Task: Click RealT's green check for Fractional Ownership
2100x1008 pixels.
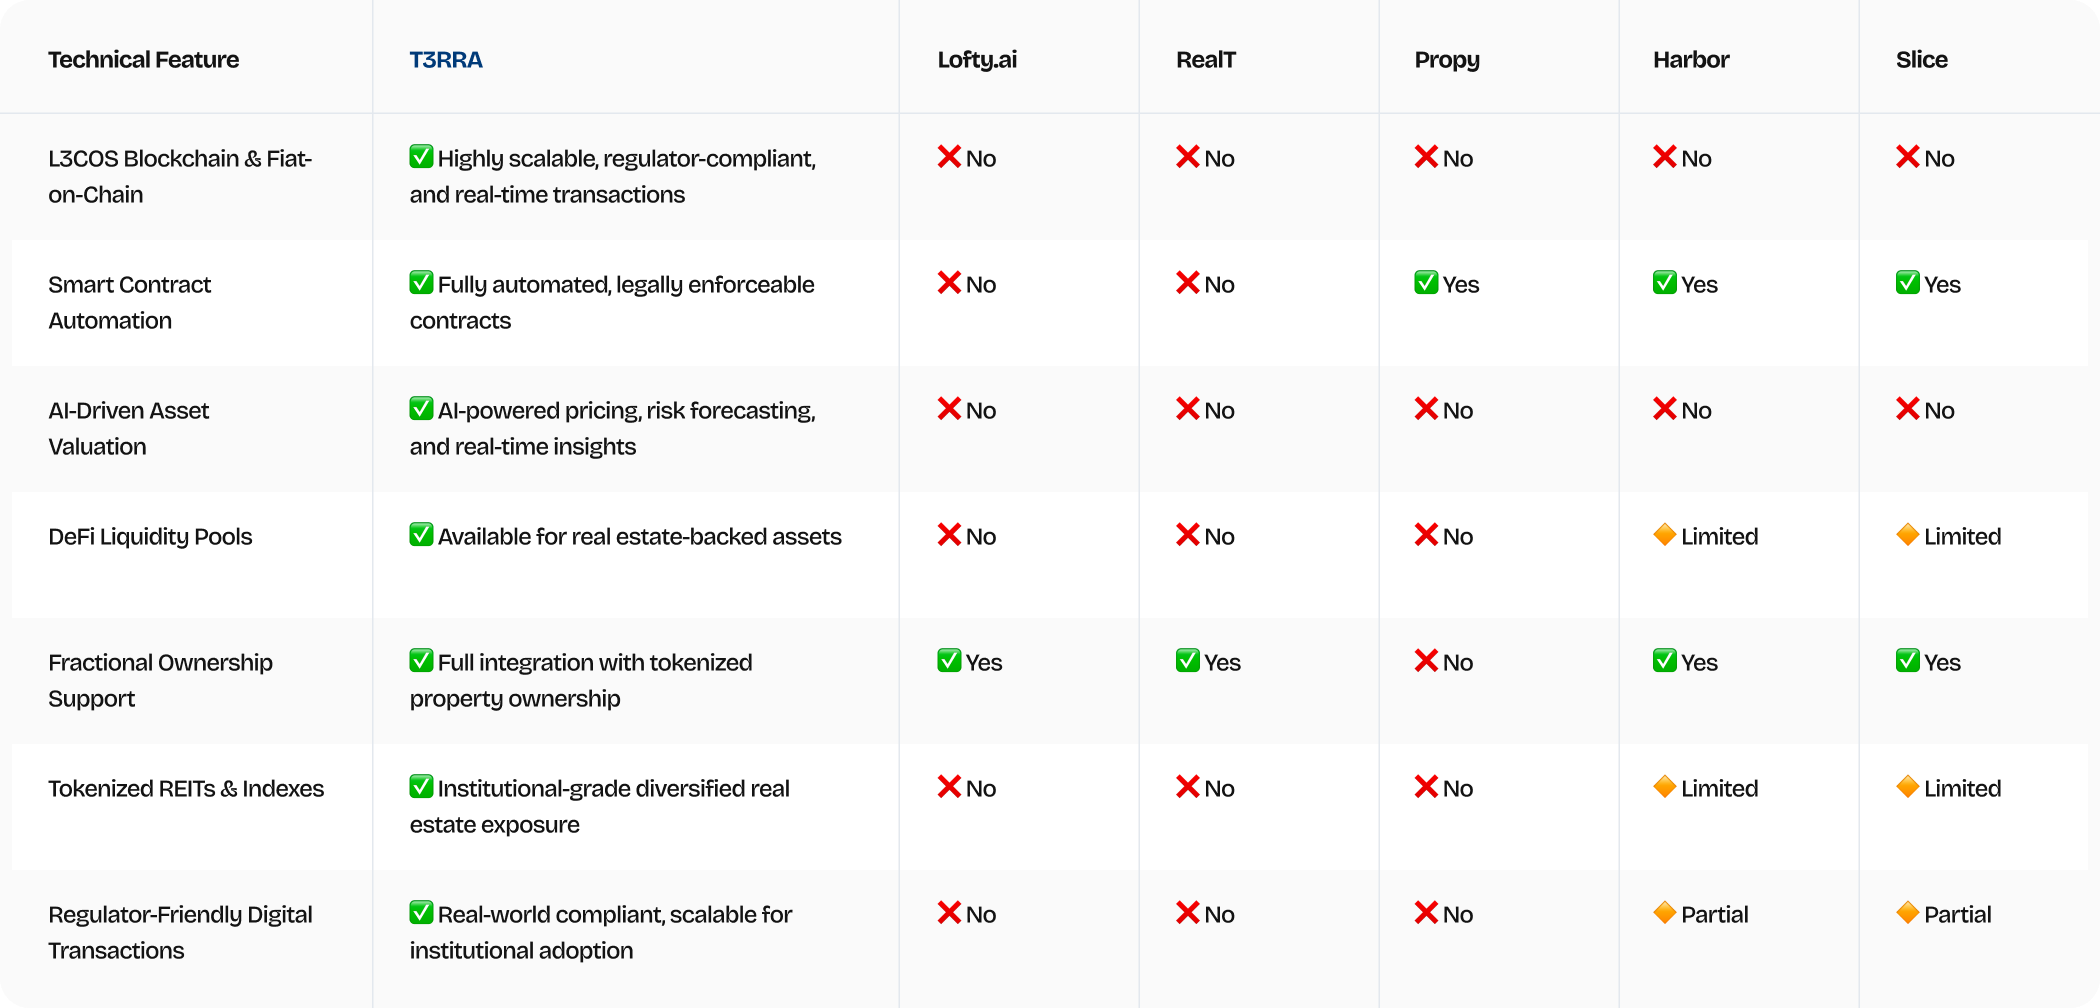Action: (x=1188, y=661)
